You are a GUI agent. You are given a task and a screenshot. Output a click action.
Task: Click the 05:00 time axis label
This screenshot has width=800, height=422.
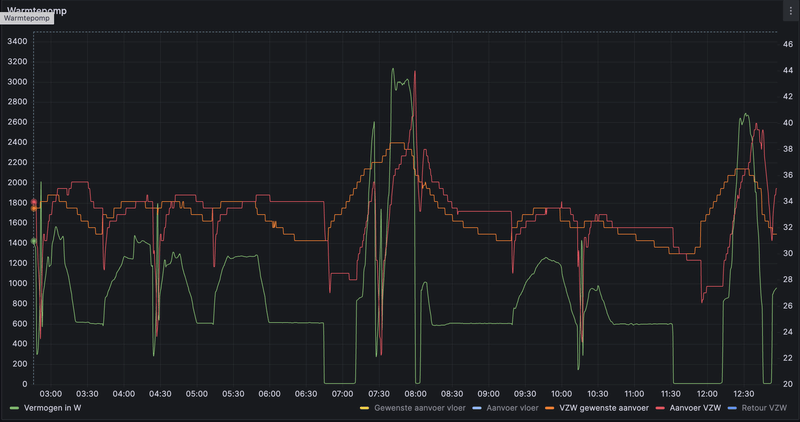196,394
